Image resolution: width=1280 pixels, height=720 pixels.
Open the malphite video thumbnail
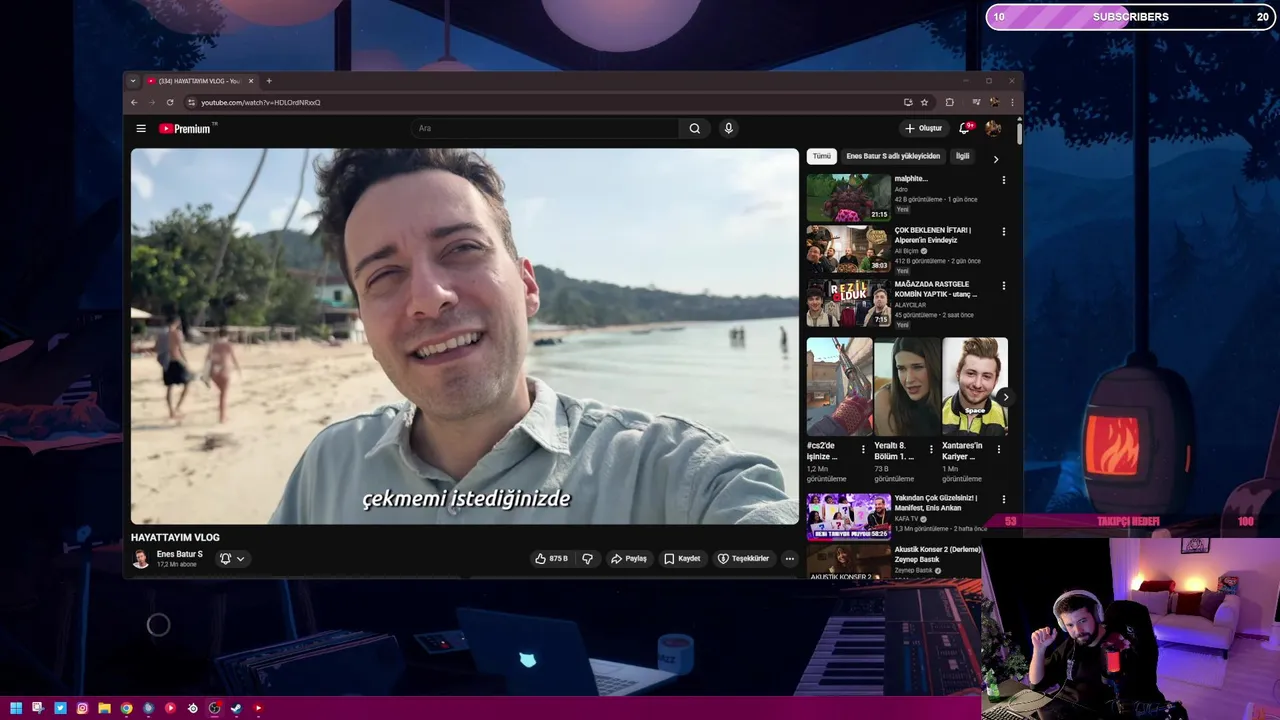(849, 198)
